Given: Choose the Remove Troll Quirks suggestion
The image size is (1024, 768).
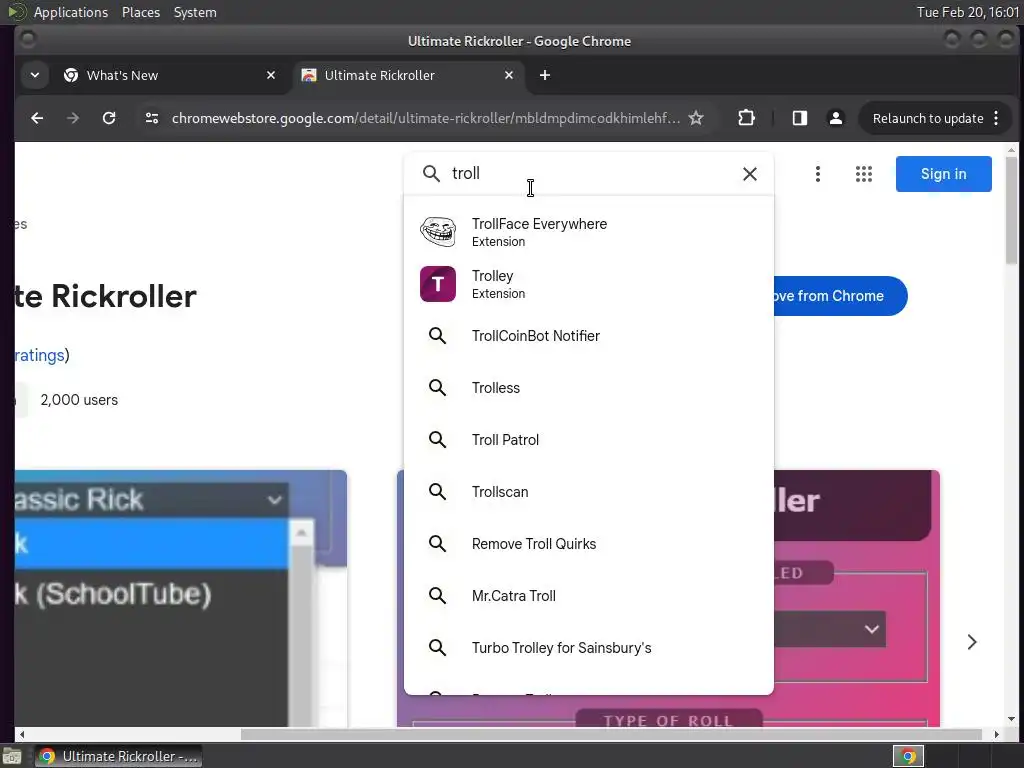Looking at the screenshot, I should 589,544.
